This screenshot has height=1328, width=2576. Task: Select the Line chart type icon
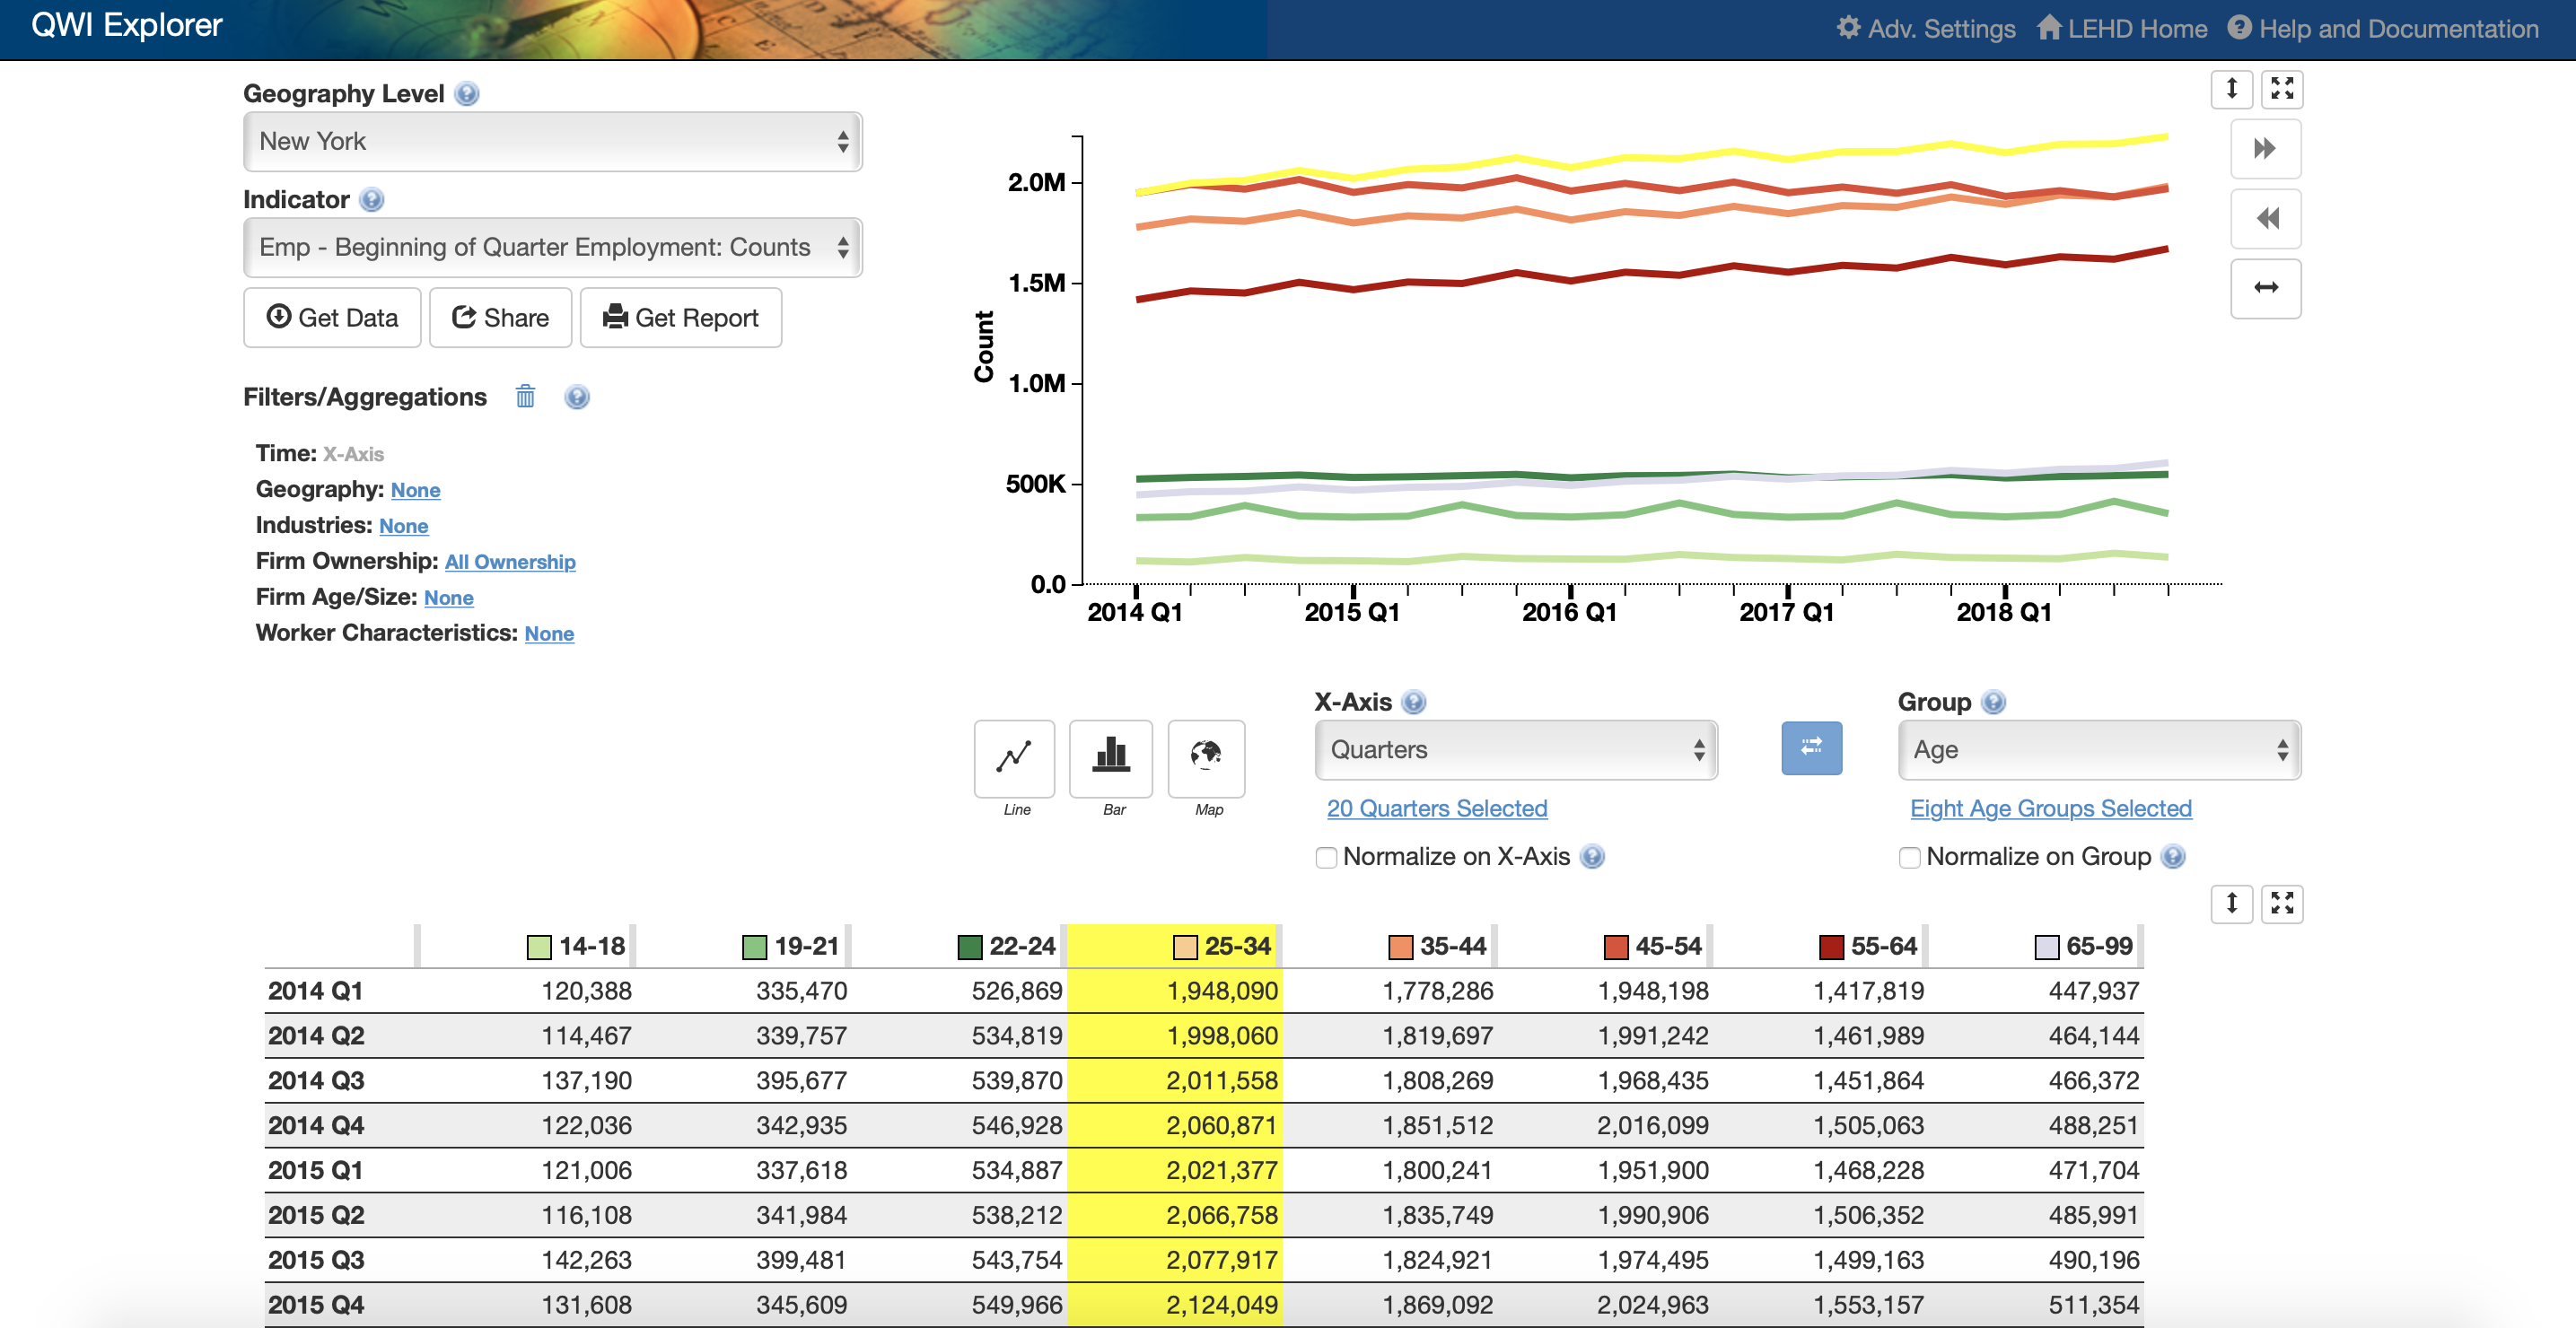click(1014, 757)
